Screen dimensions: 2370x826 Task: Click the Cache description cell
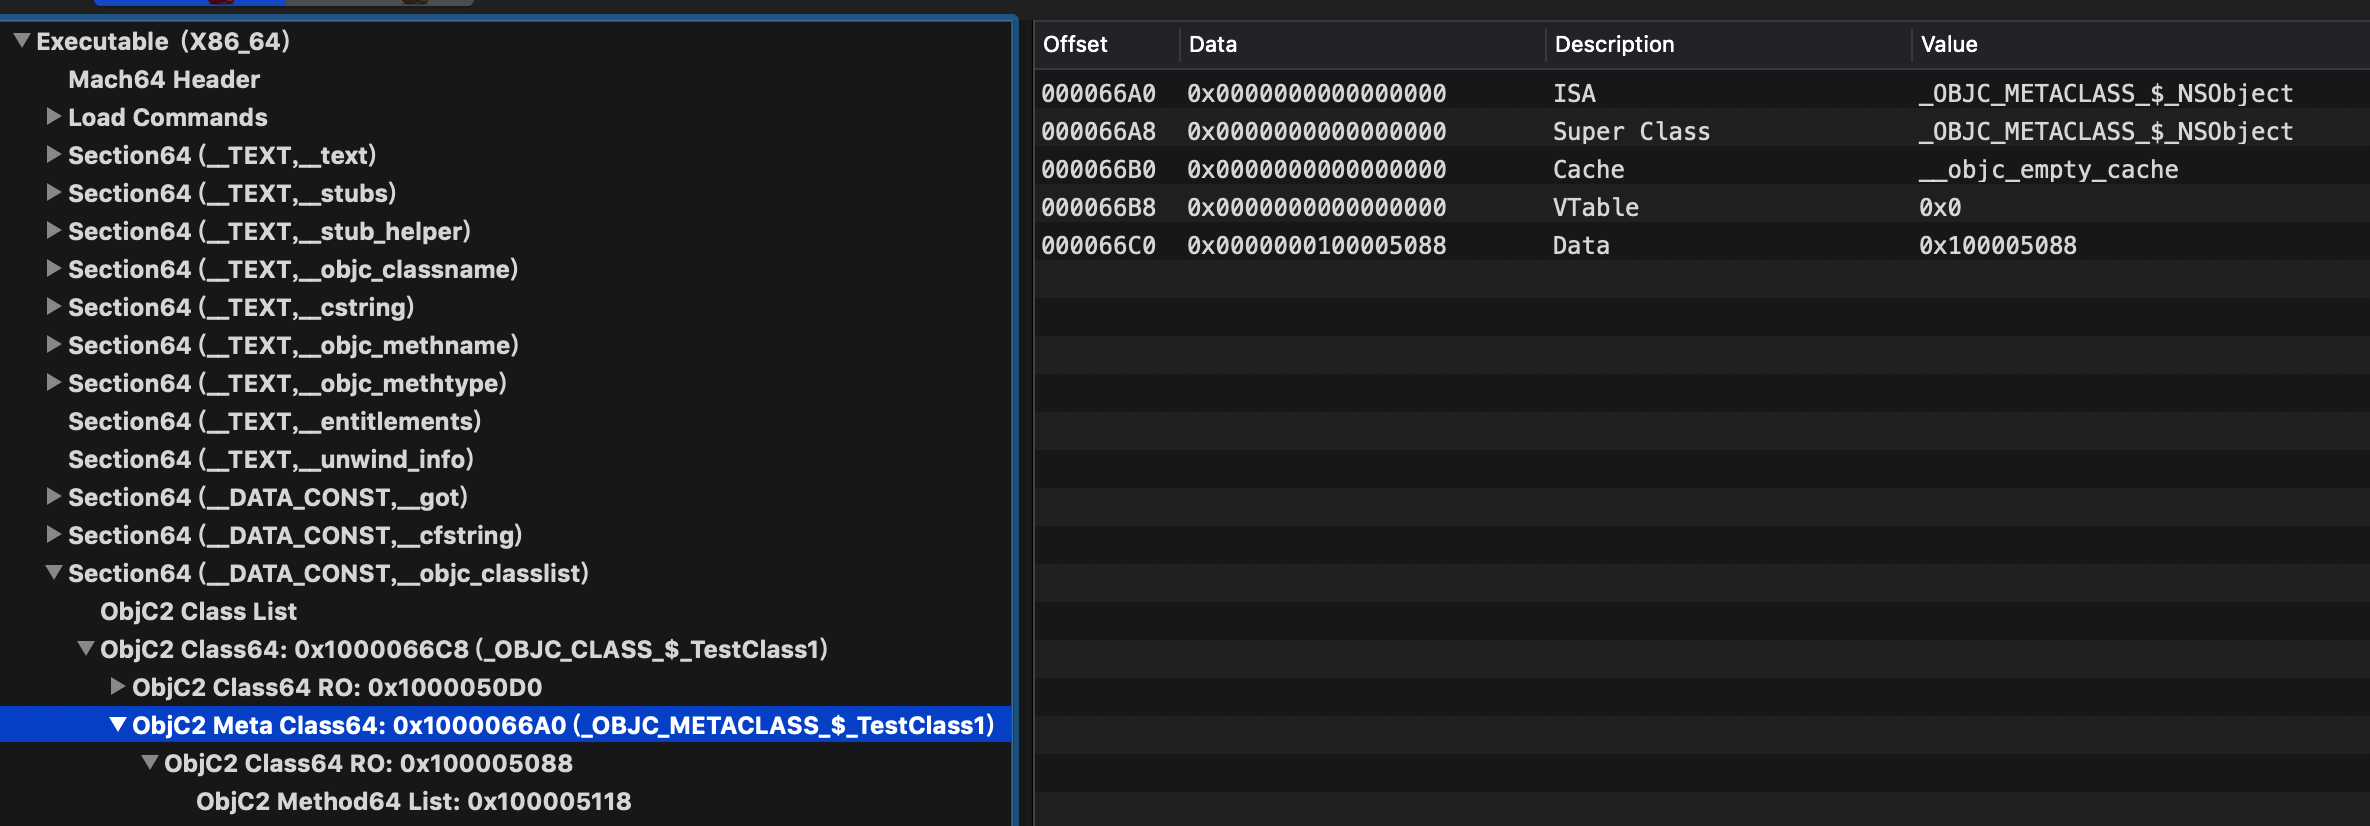(1588, 170)
